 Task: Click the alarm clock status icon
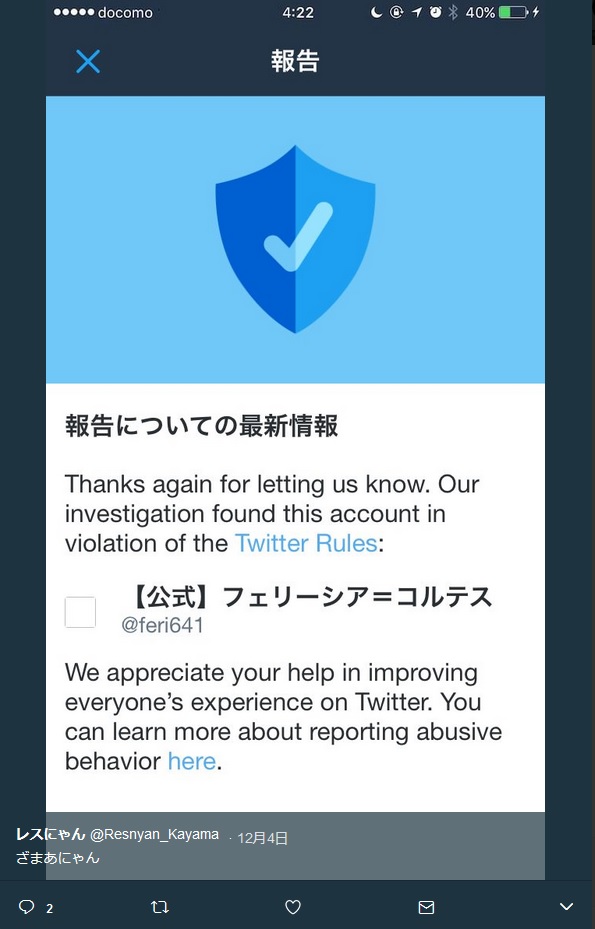click(x=436, y=12)
